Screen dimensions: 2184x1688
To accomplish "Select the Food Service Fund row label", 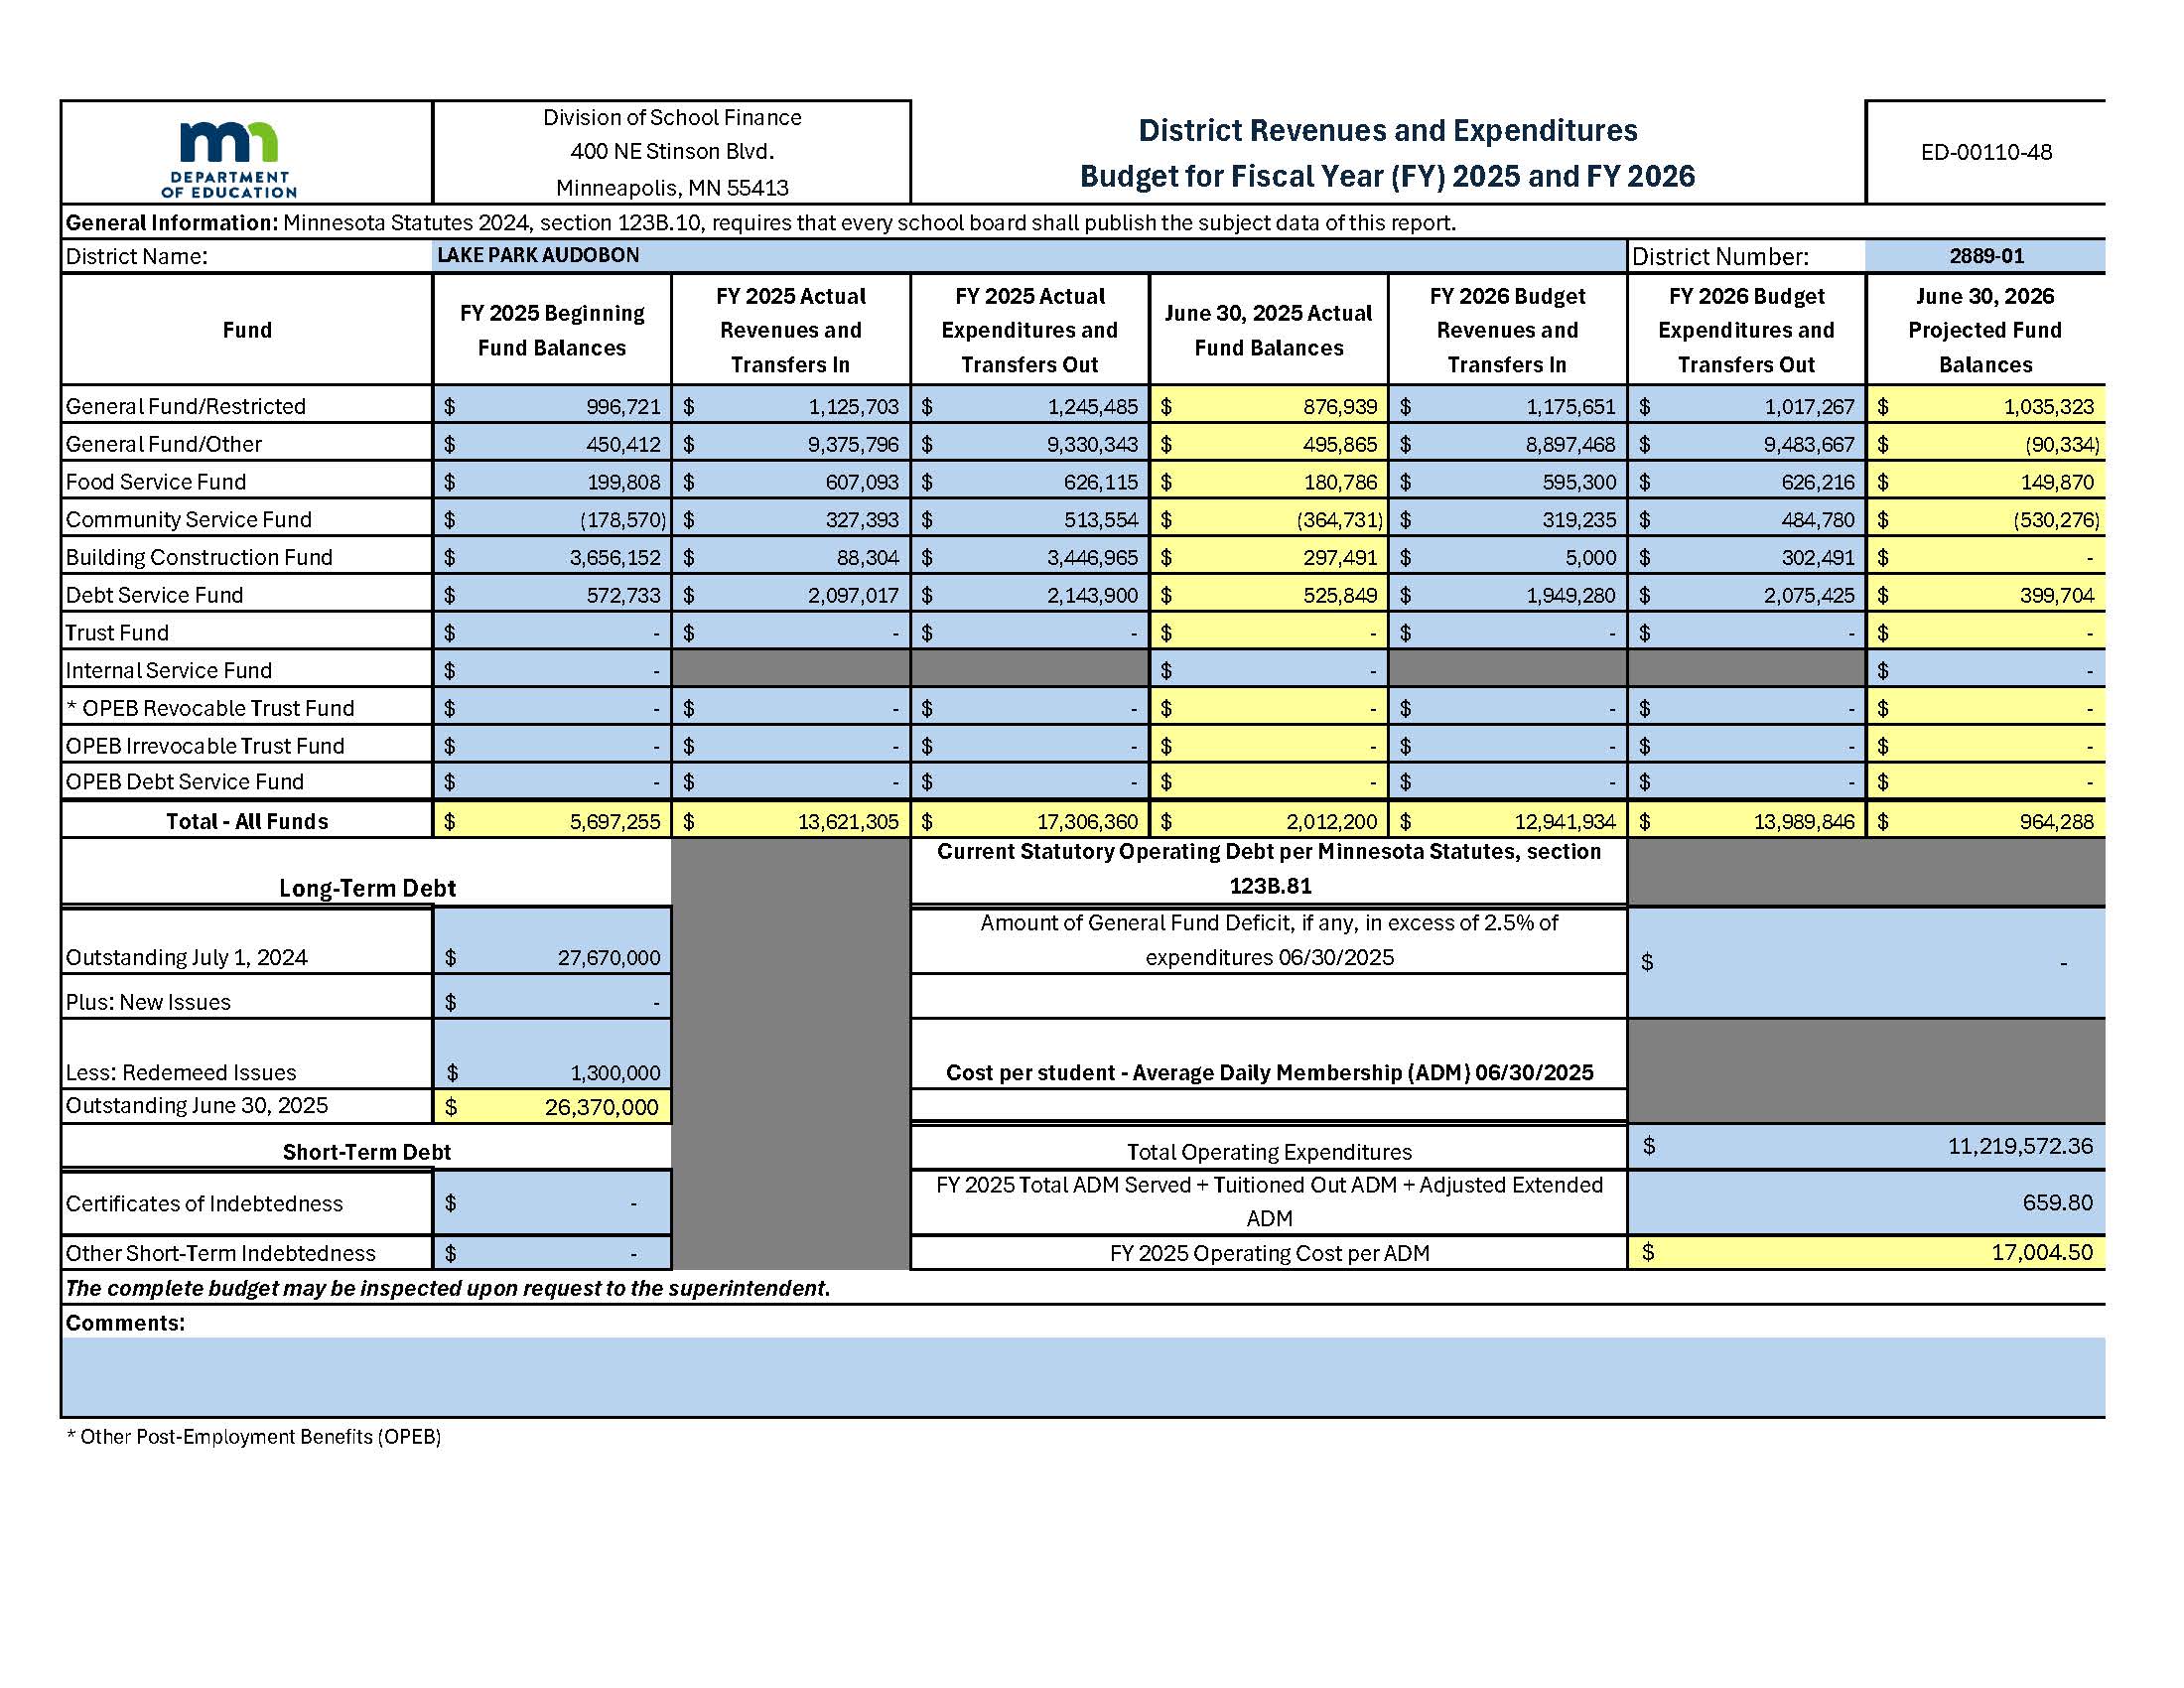I will pos(155,481).
